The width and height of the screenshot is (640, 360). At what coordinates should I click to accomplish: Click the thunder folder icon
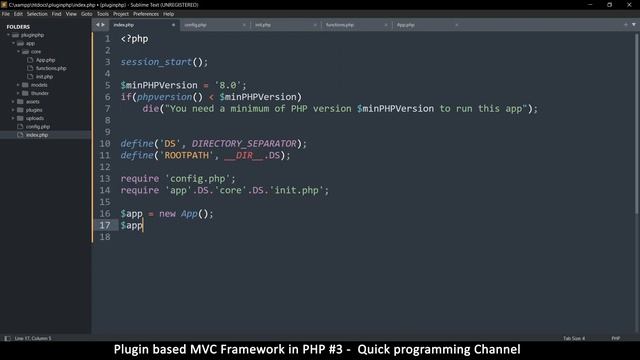coord(25,93)
